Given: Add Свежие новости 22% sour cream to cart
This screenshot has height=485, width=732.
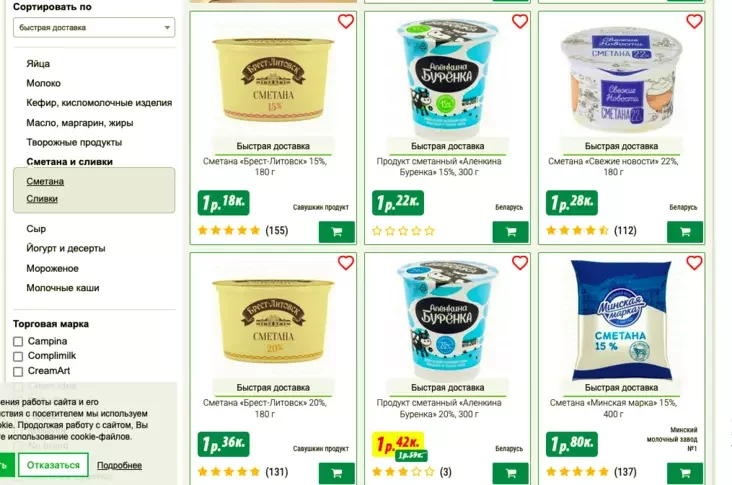Looking at the screenshot, I should point(685,232).
